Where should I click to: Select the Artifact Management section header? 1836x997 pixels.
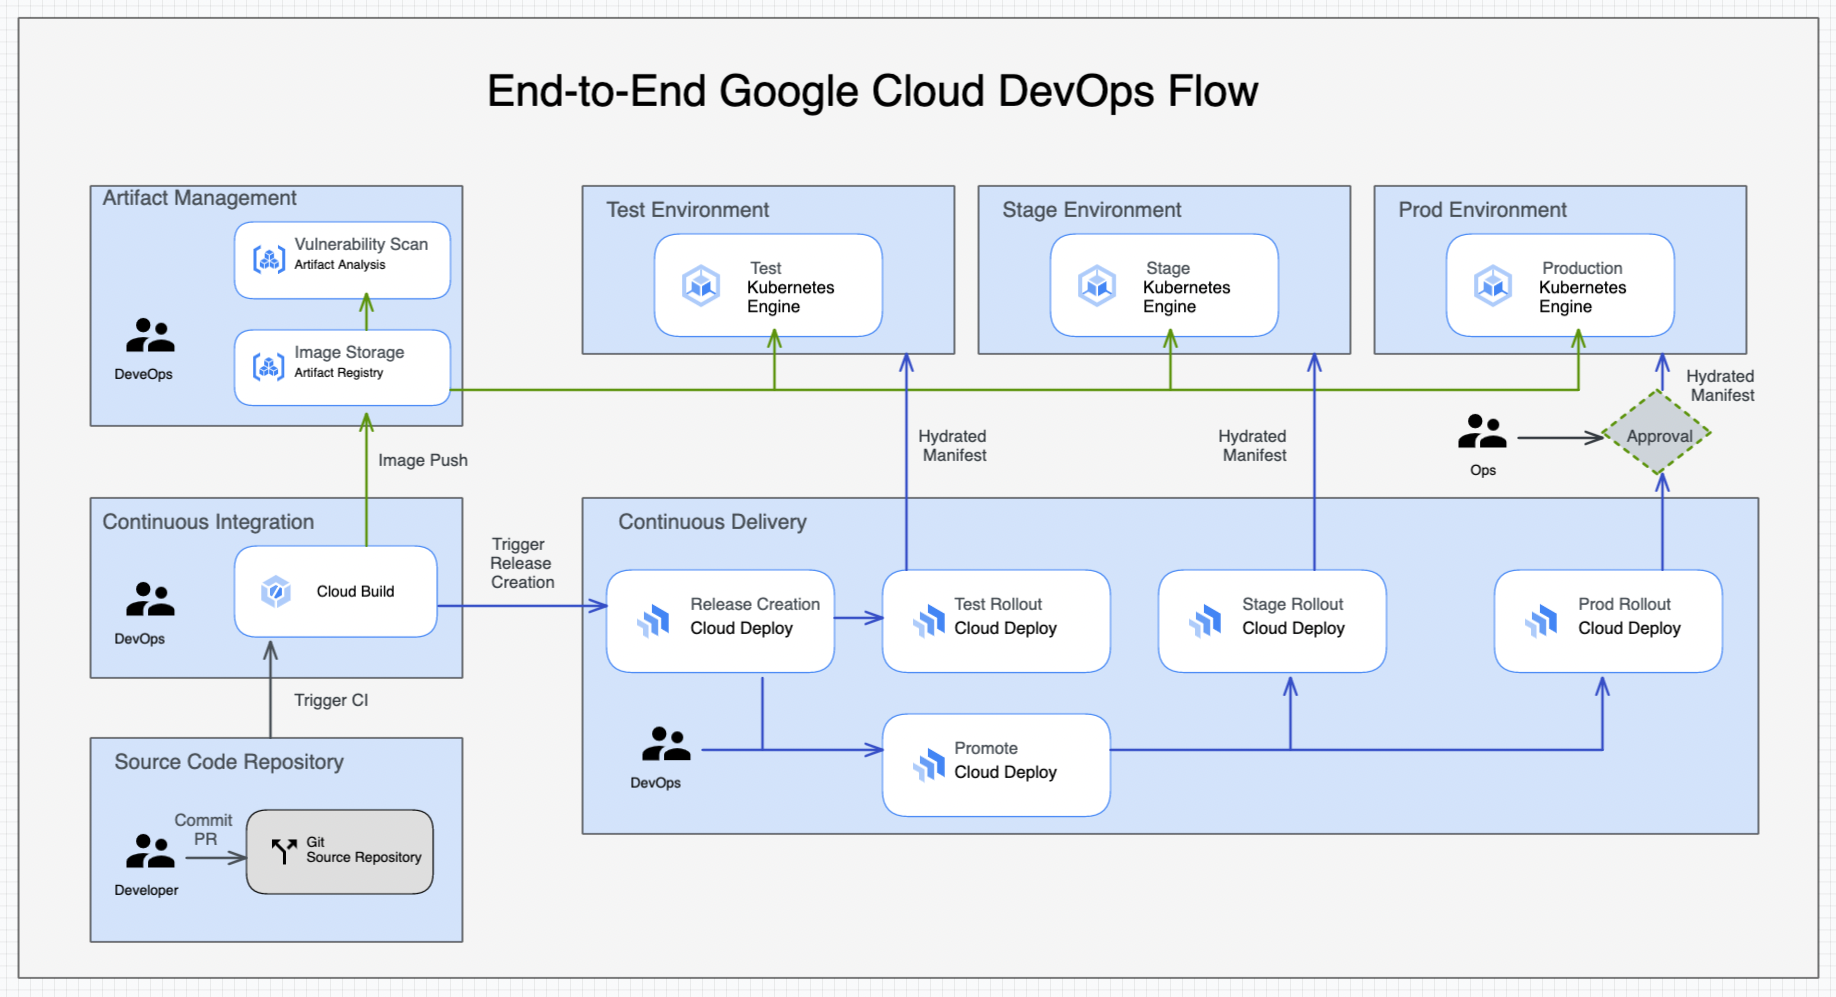199,197
